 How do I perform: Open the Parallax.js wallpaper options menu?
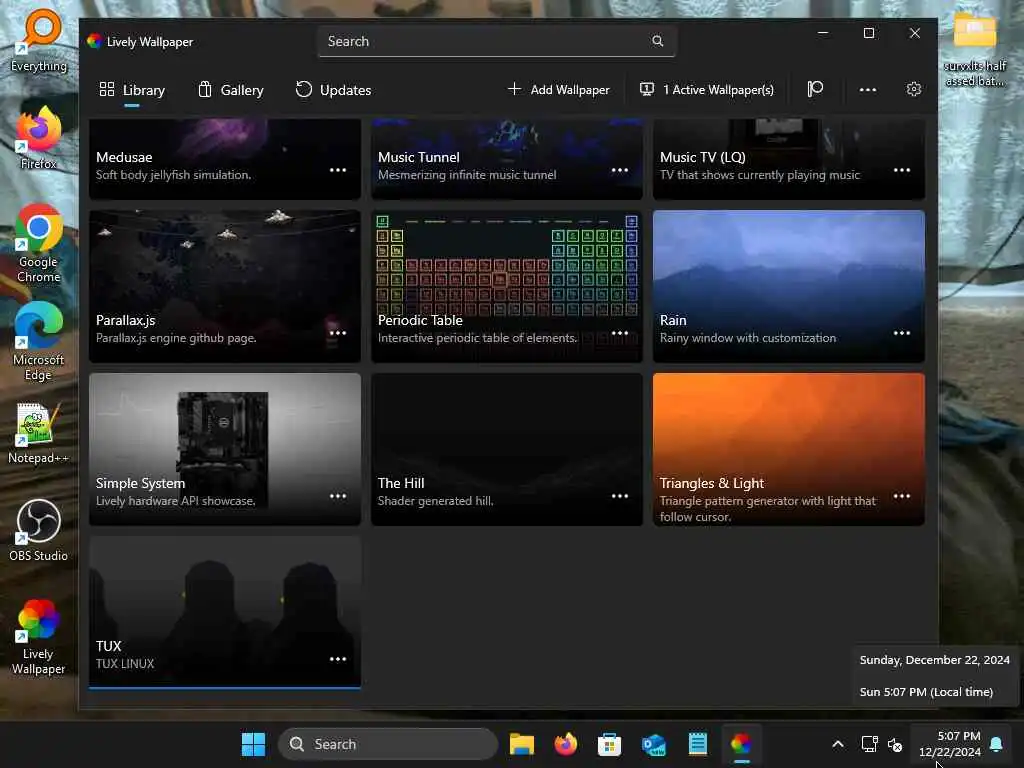pyautogui.click(x=338, y=333)
